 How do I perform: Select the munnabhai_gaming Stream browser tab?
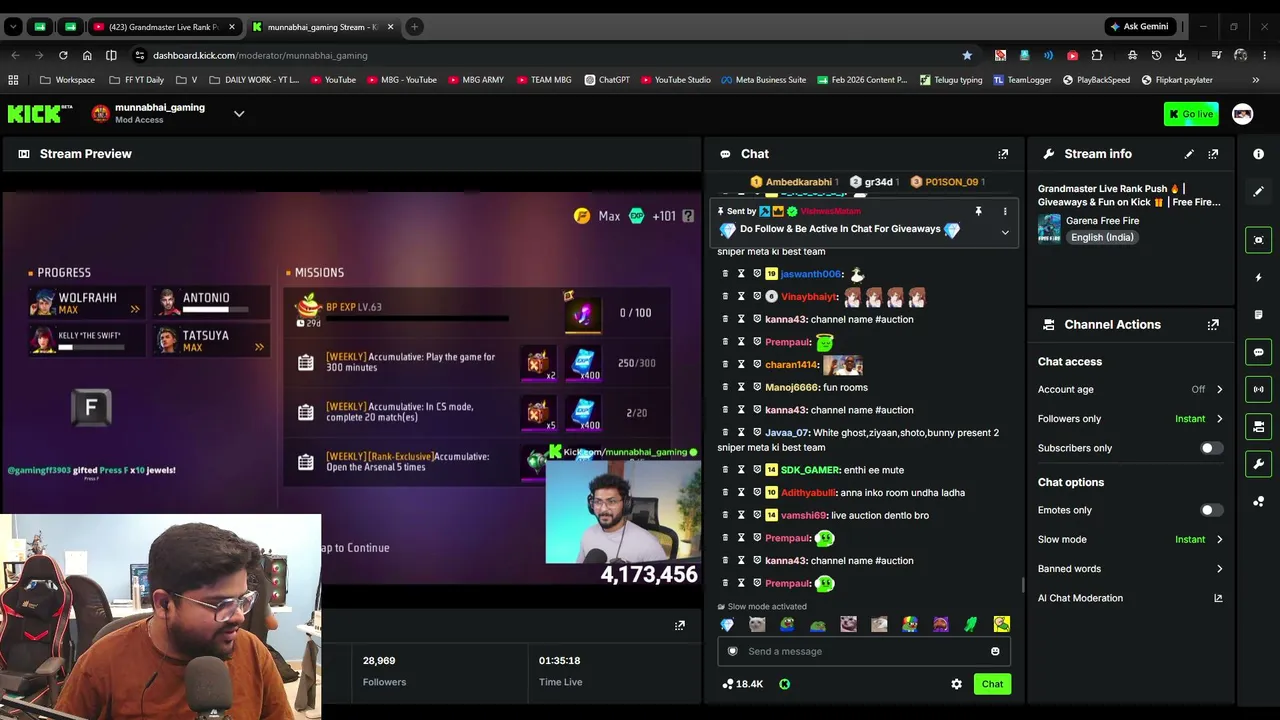click(323, 27)
